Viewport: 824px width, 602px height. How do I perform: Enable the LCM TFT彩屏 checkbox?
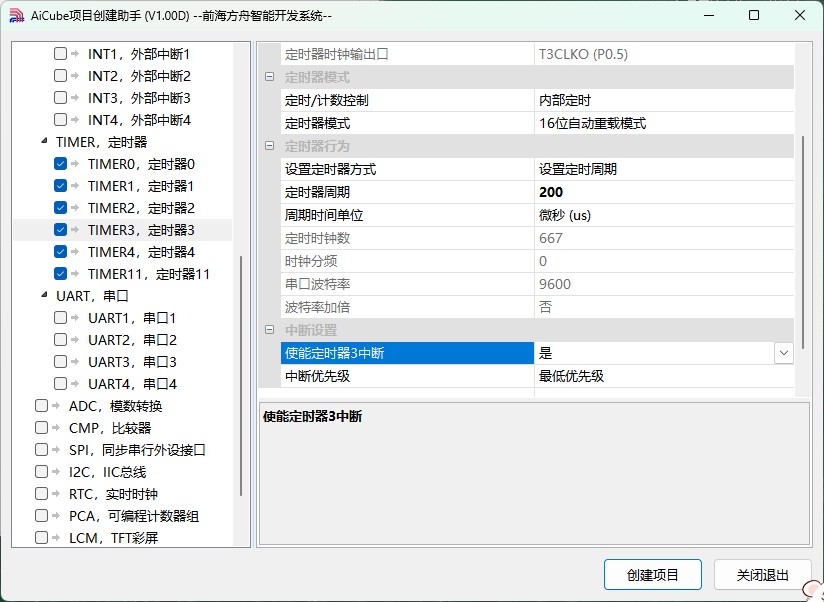pyautogui.click(x=42, y=538)
